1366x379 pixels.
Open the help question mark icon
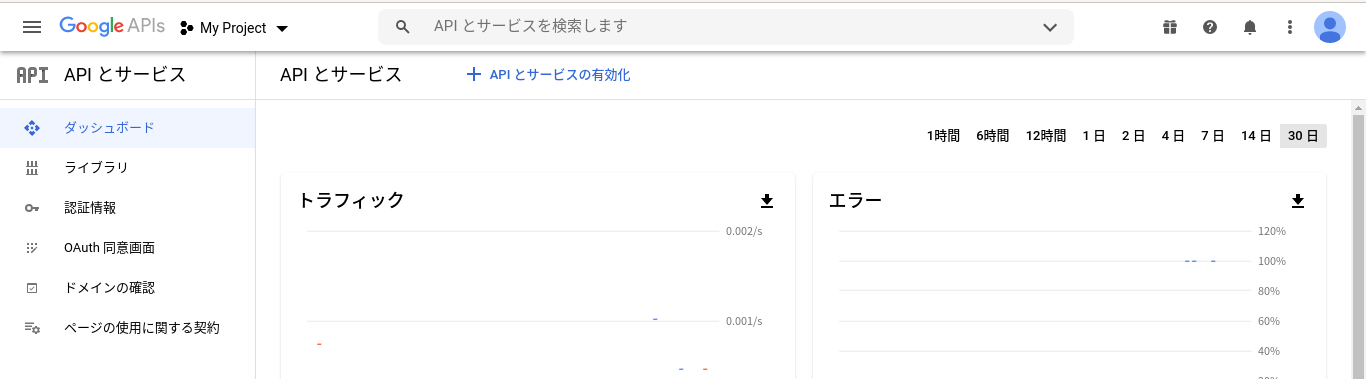click(x=1210, y=27)
